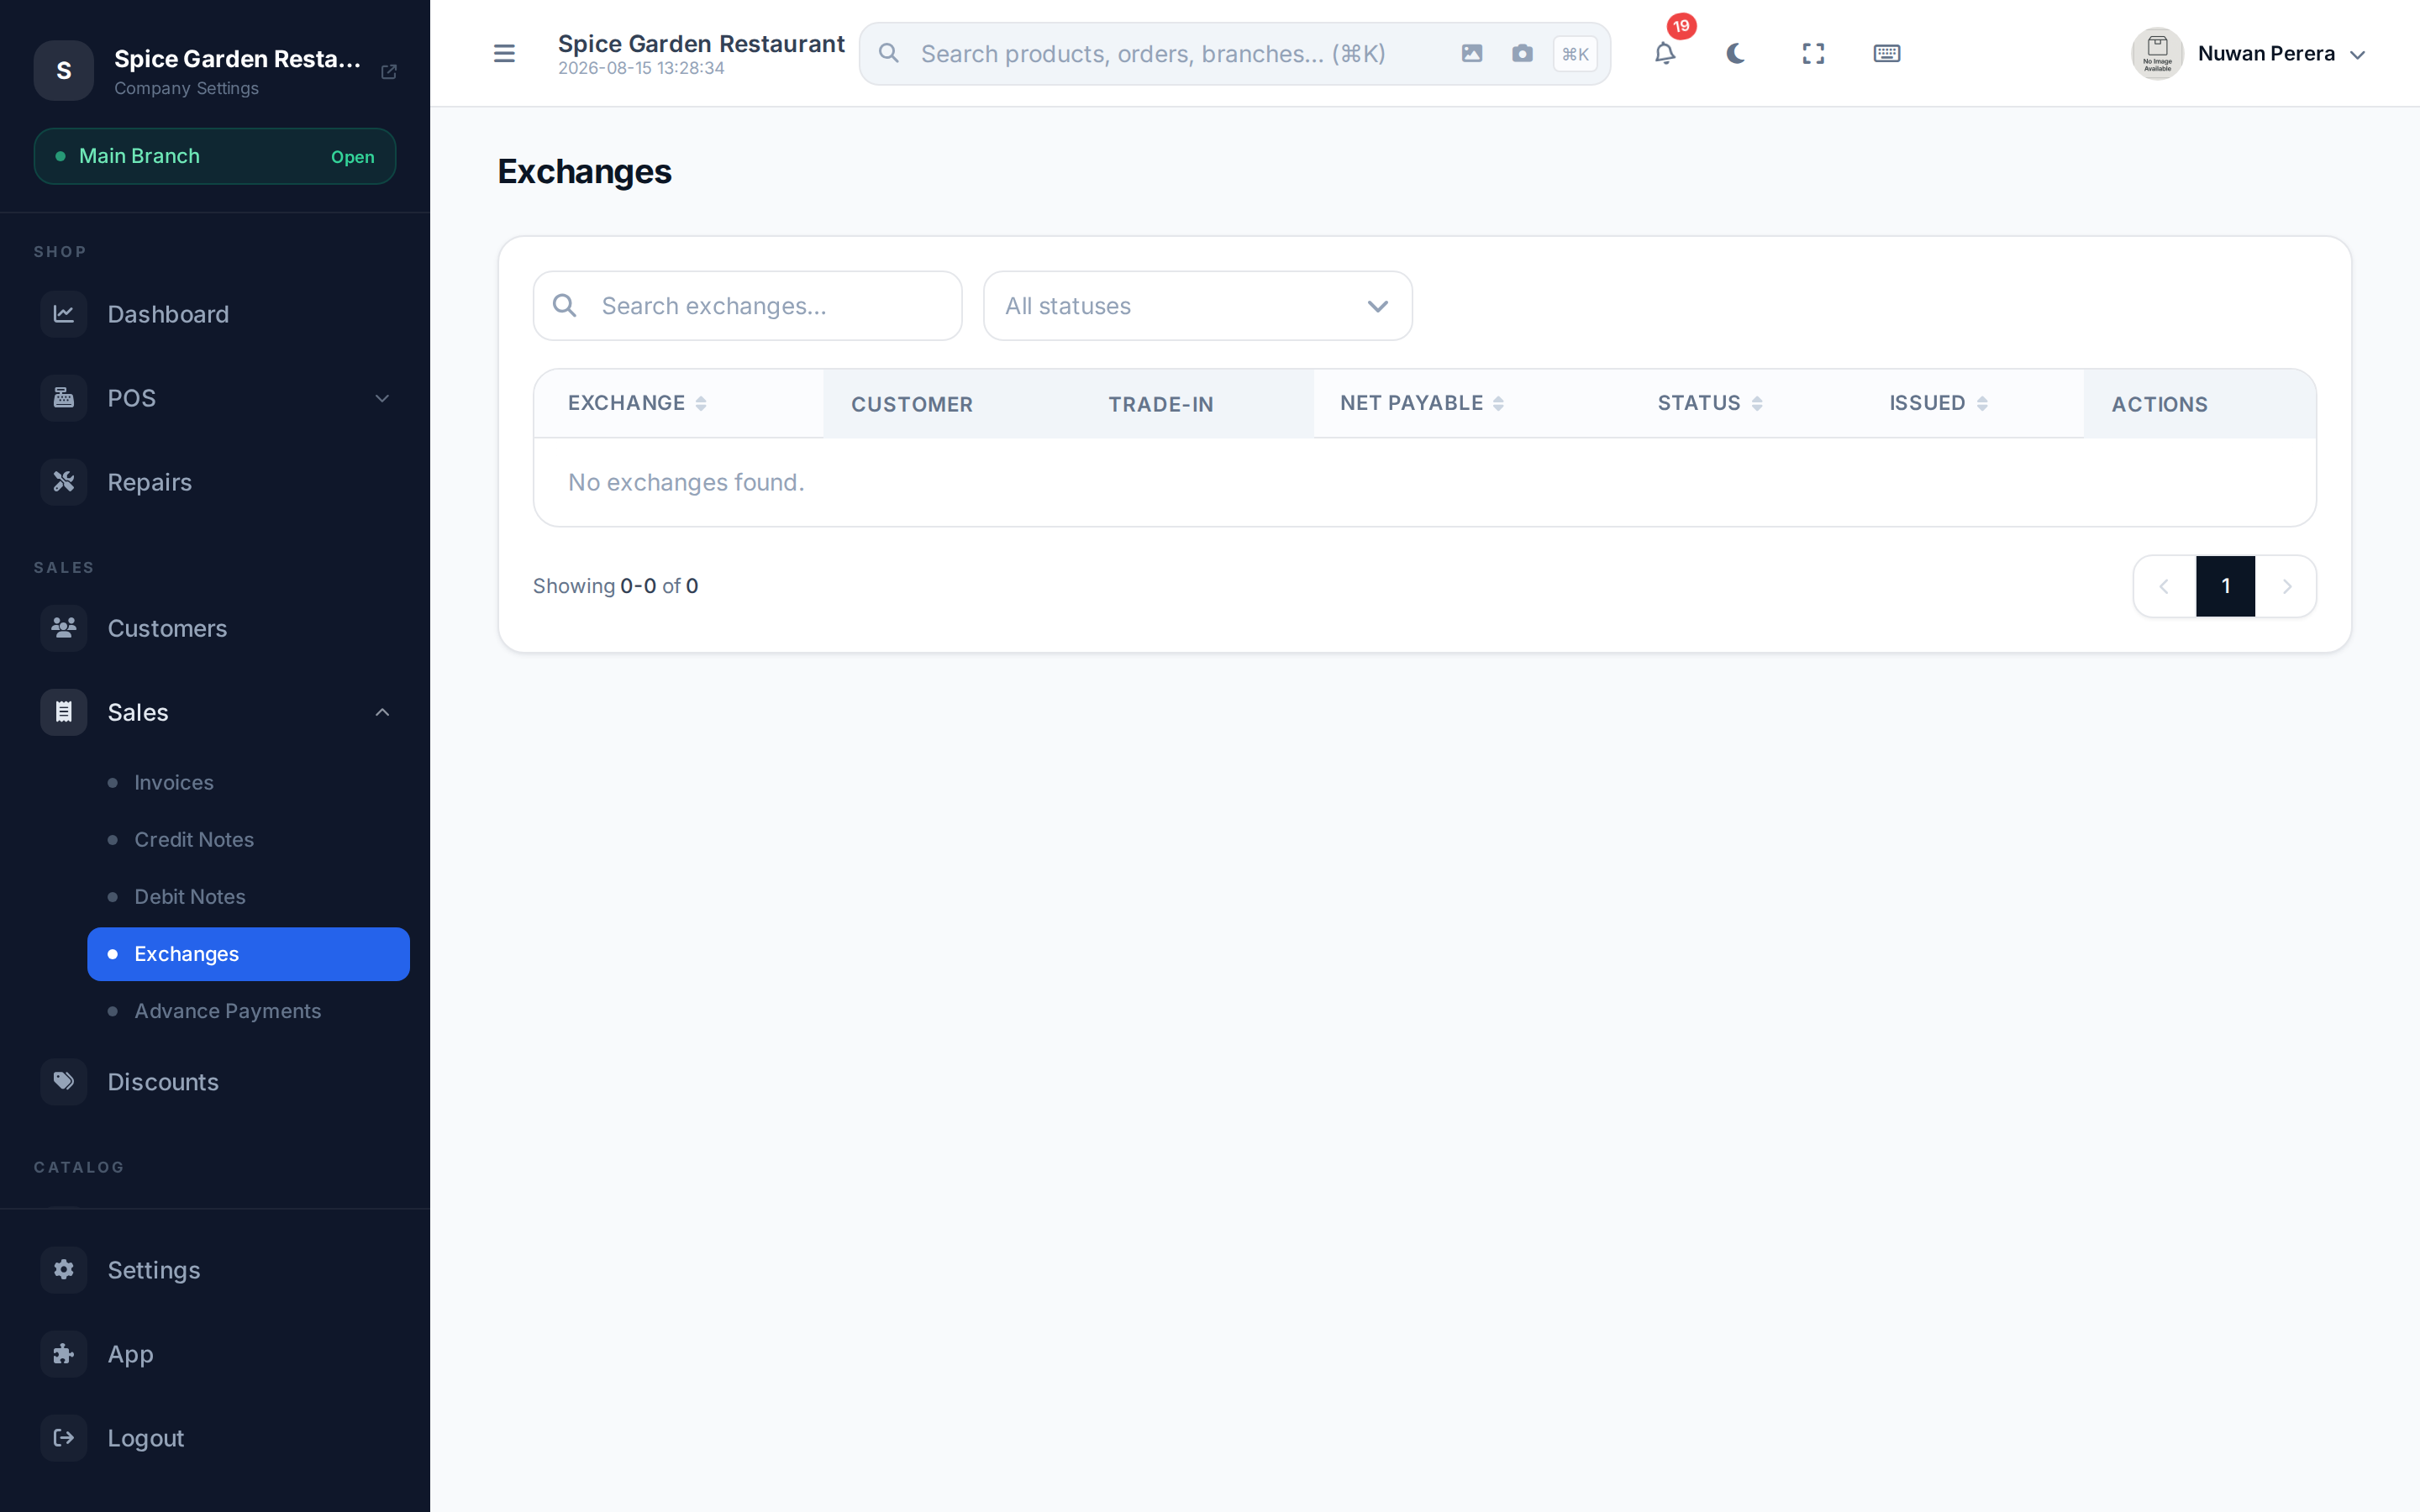The height and width of the screenshot is (1512, 2420).
Task: Click the Settings gear icon
Action: point(64,1270)
